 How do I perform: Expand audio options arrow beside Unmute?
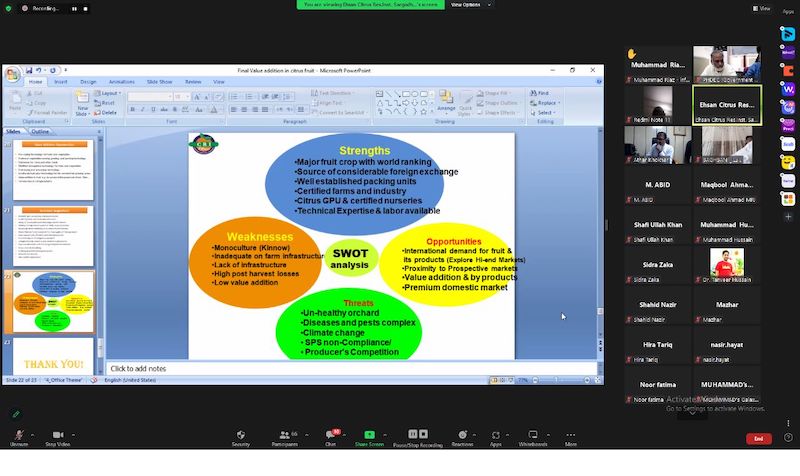34,434
